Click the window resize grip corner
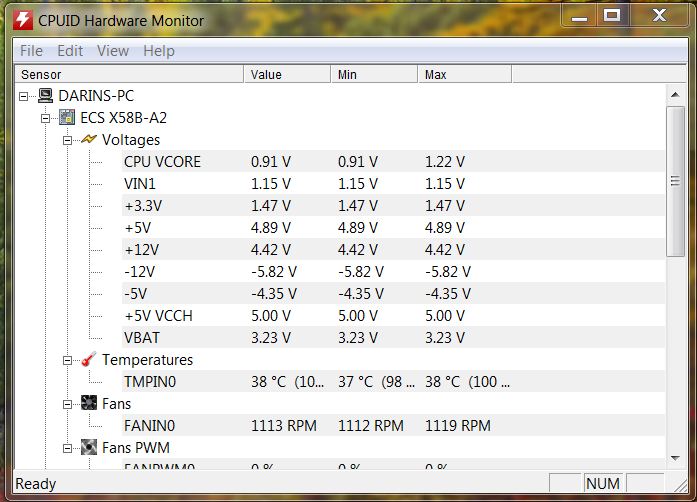697x502 pixels. (680, 485)
